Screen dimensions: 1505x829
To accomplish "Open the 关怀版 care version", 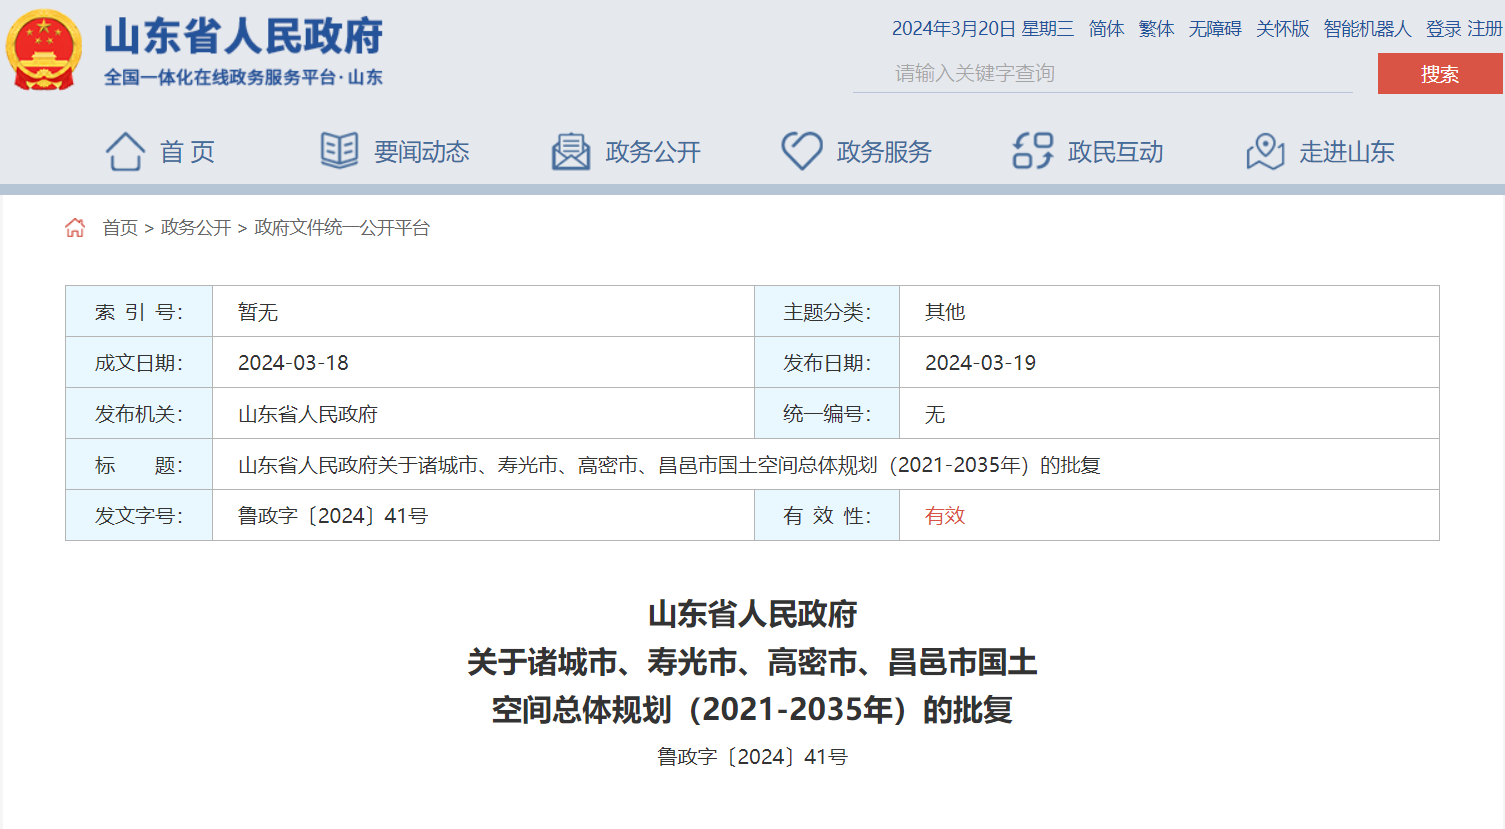I will 1283,29.
